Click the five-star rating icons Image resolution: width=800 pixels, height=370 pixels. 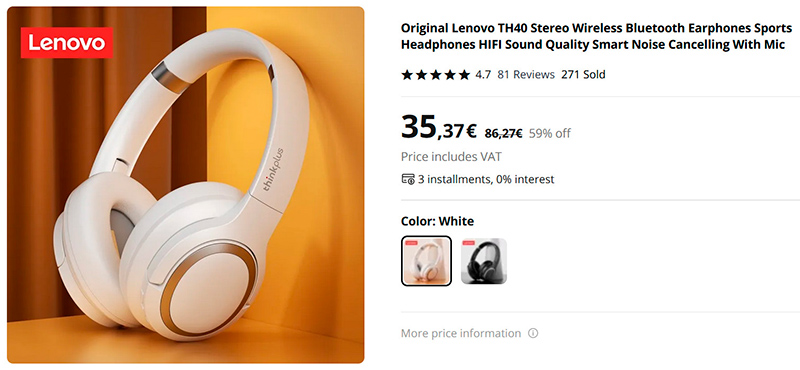coord(435,75)
